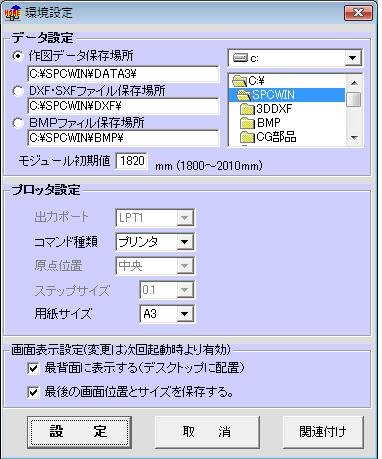This screenshot has height=459, width=382.
Task: Open the 原点位置 中央 dropdown
Action: point(185,266)
